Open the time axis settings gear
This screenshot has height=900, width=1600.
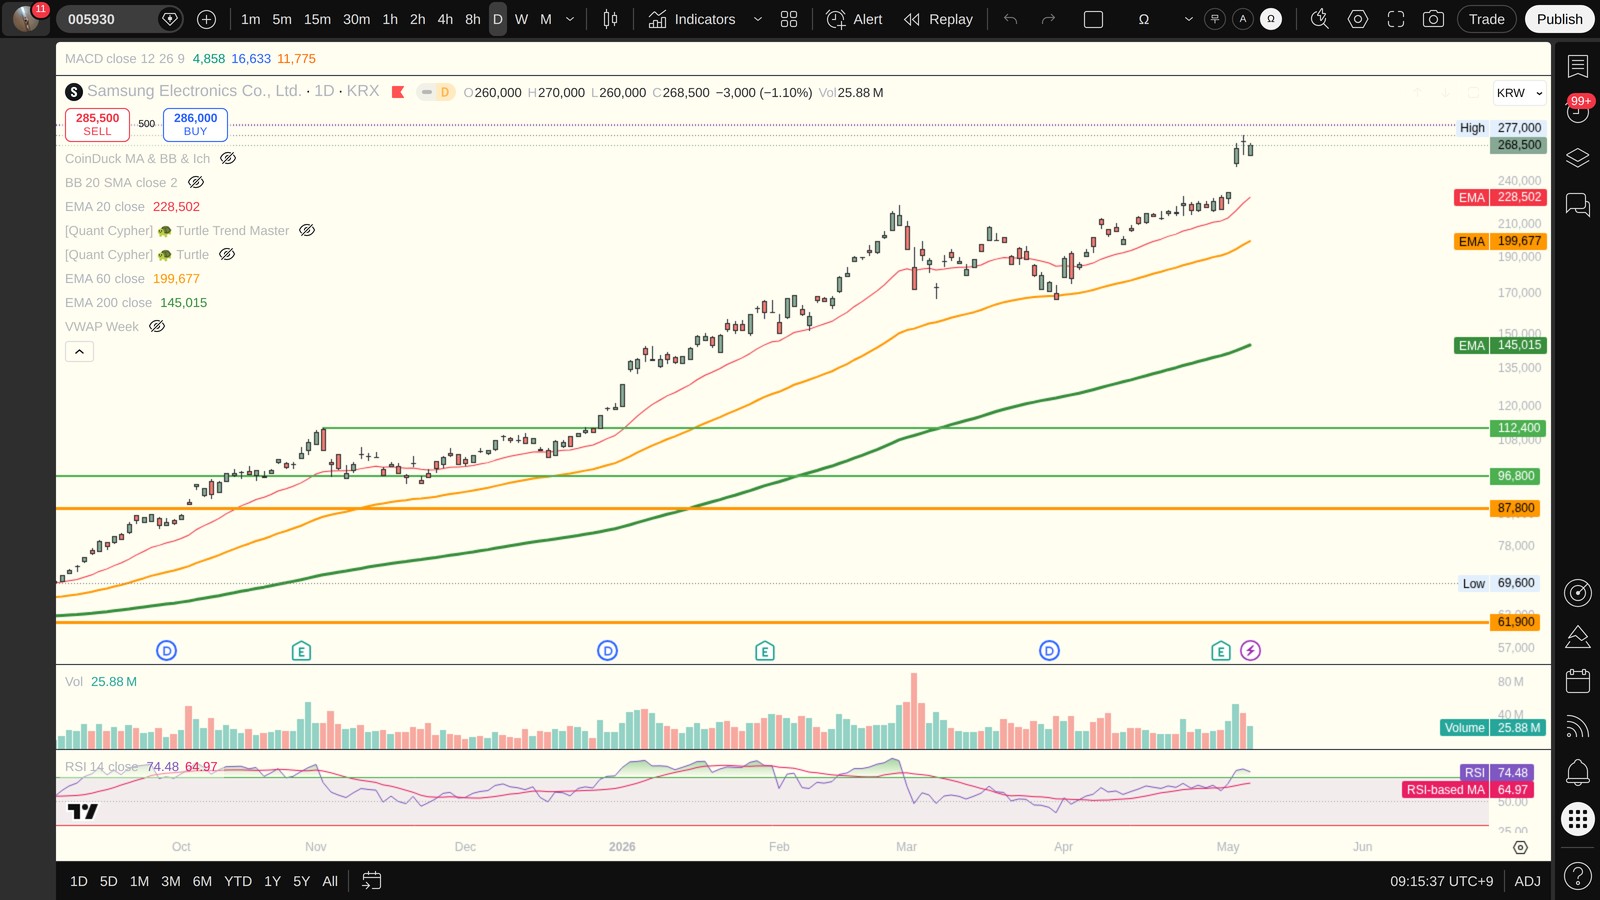pyautogui.click(x=1520, y=847)
